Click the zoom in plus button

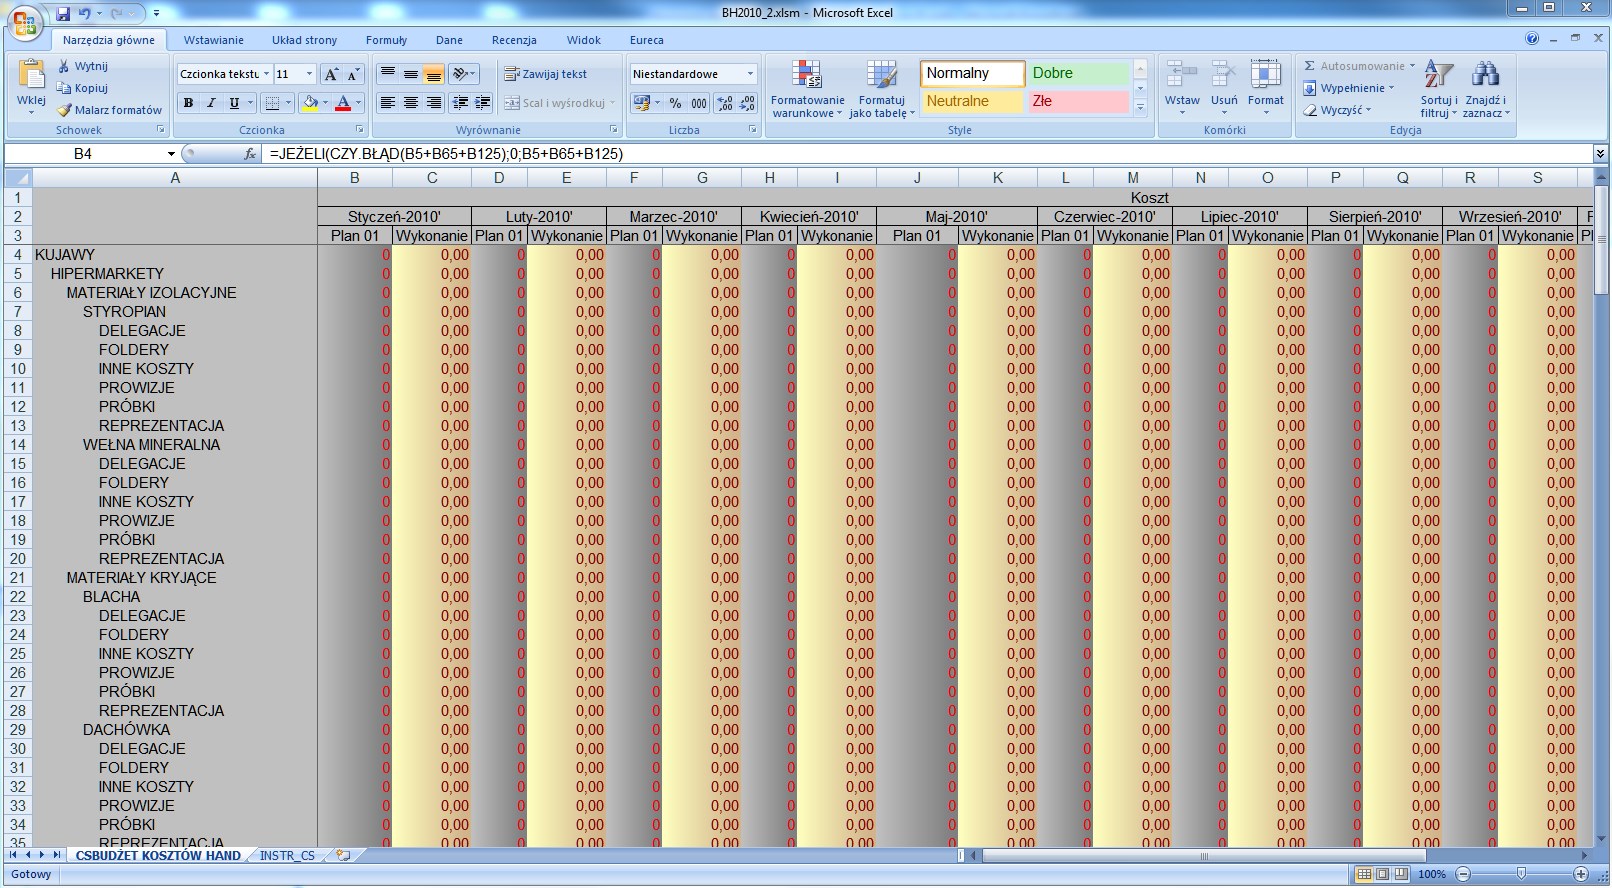[1581, 874]
